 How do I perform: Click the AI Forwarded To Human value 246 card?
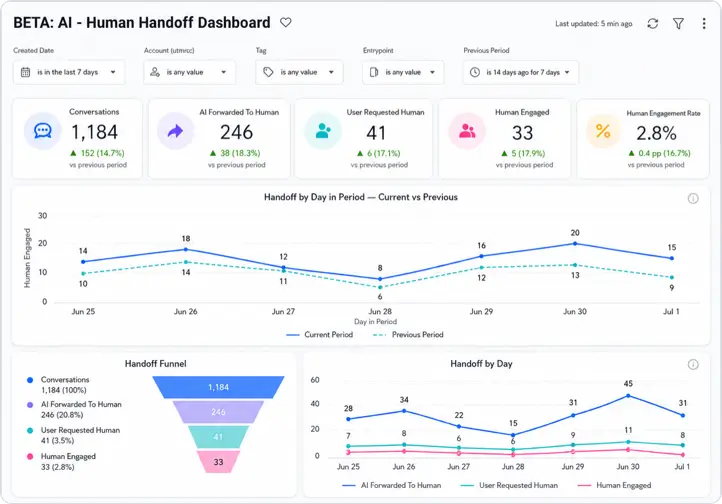[x=237, y=132]
